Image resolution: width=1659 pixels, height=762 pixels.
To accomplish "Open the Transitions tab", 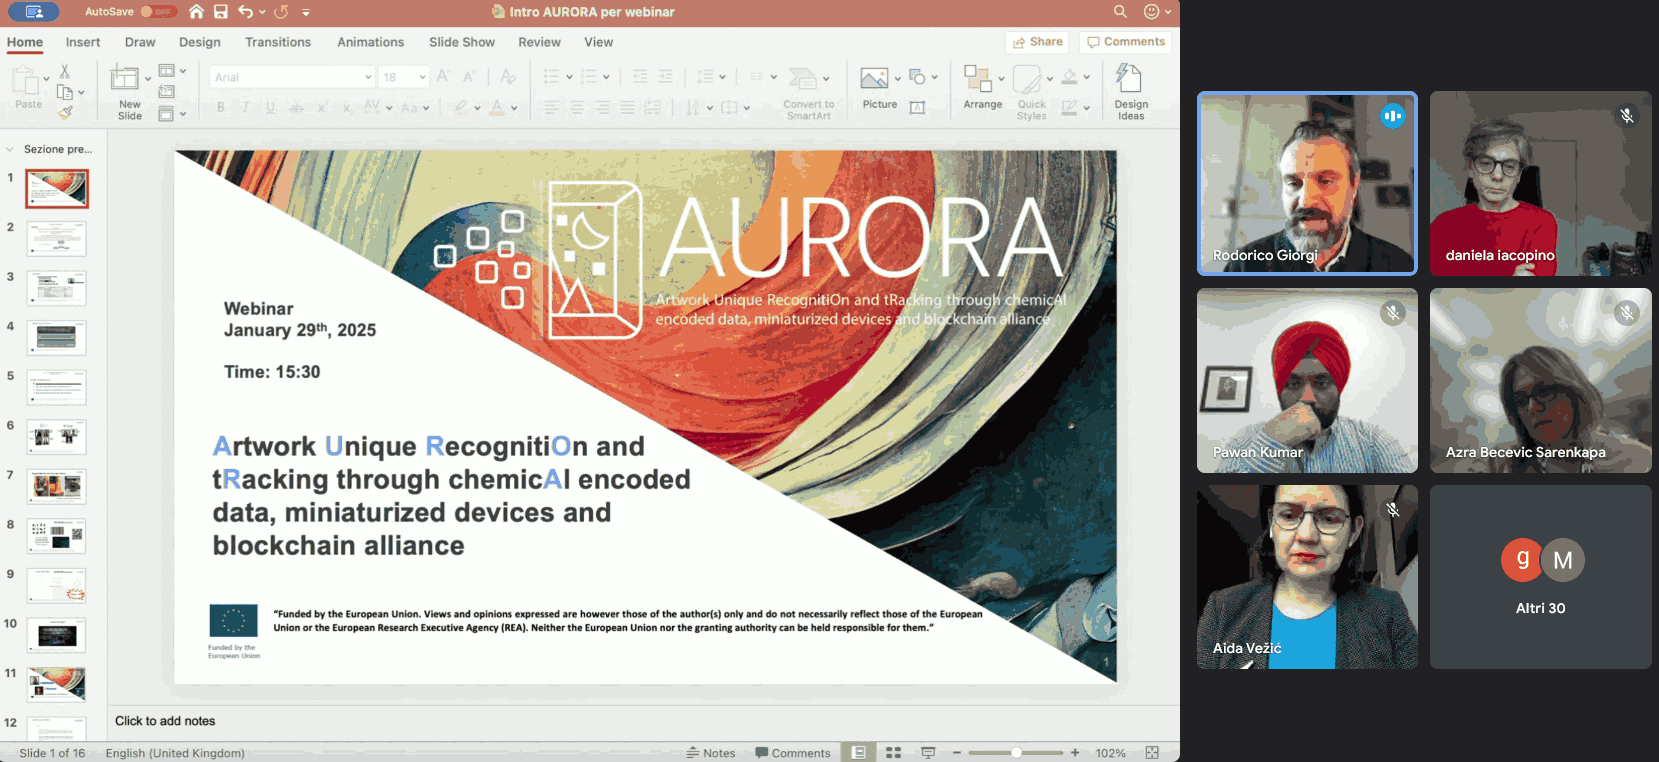I will pos(278,42).
